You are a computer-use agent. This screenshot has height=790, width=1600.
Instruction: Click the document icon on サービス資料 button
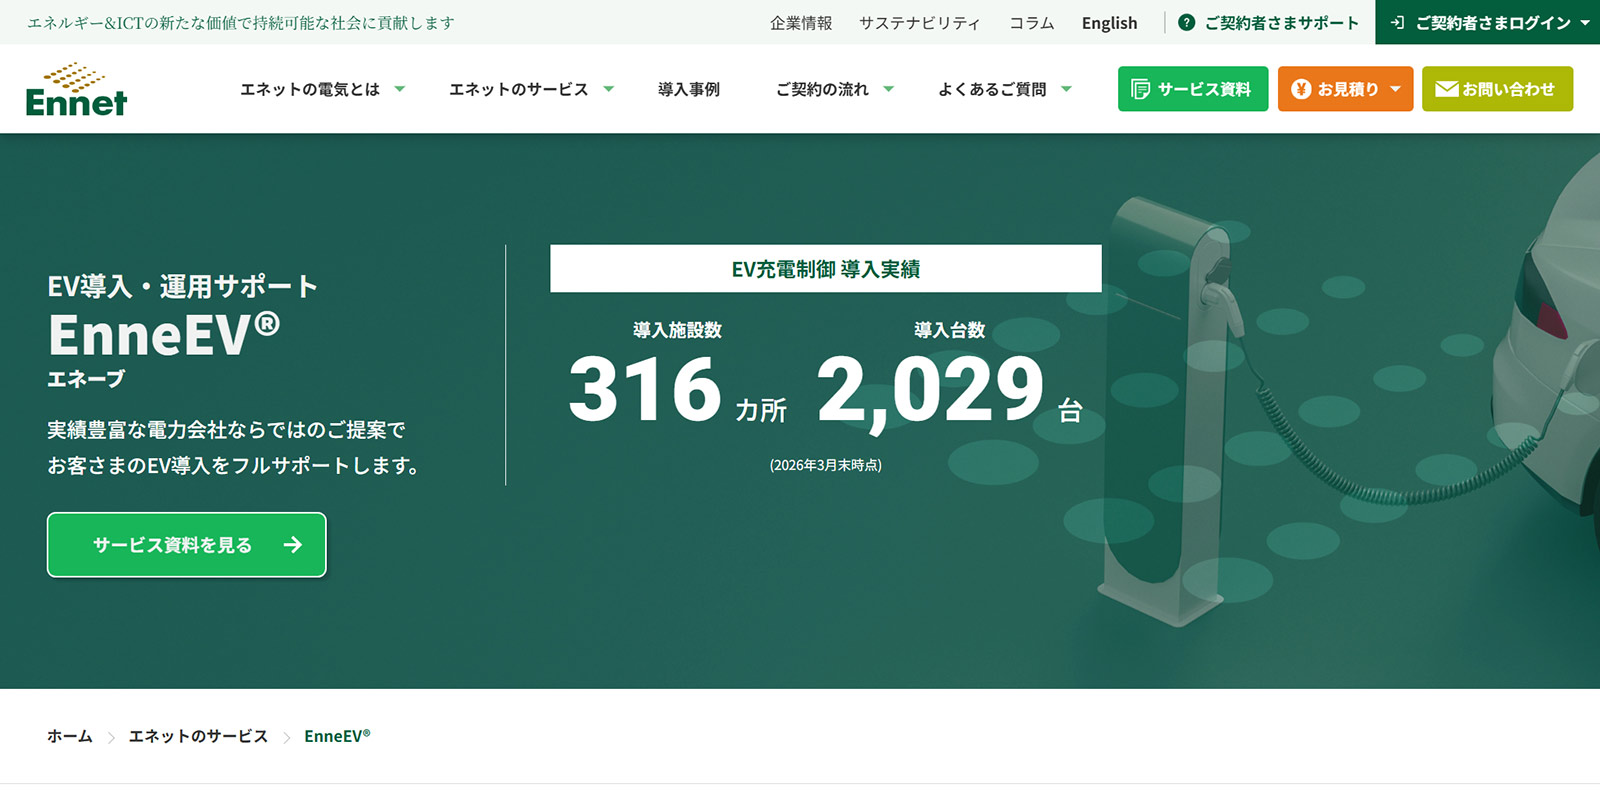tap(1140, 89)
